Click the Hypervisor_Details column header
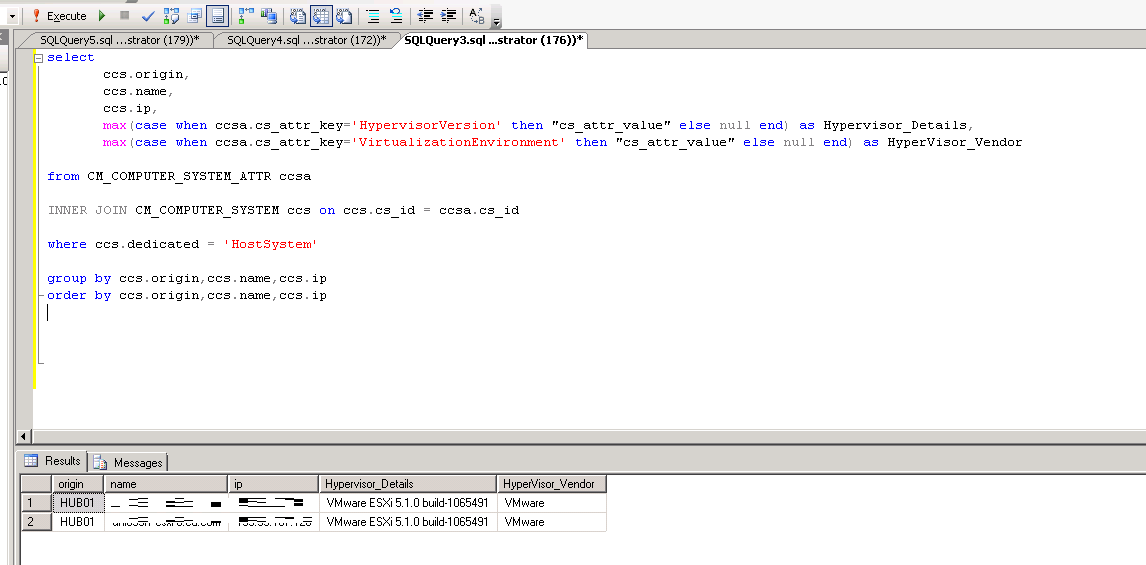Screen dimensions: 1146x565 click(409, 484)
